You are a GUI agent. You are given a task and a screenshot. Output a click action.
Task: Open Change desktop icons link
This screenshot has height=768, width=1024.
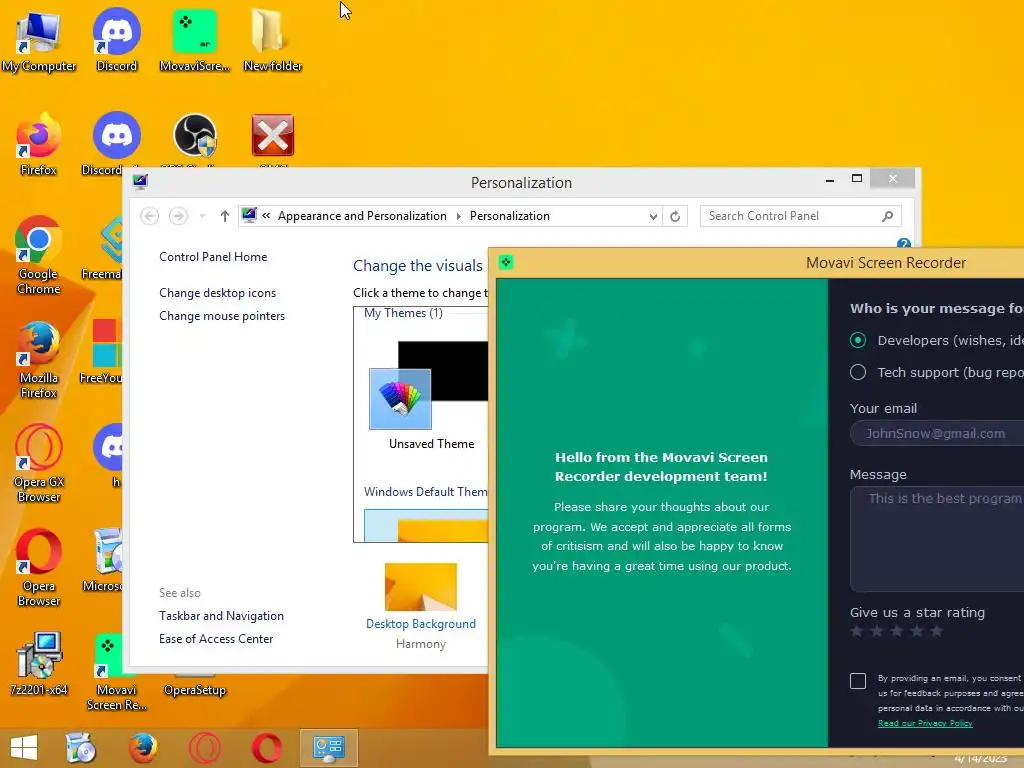(217, 293)
